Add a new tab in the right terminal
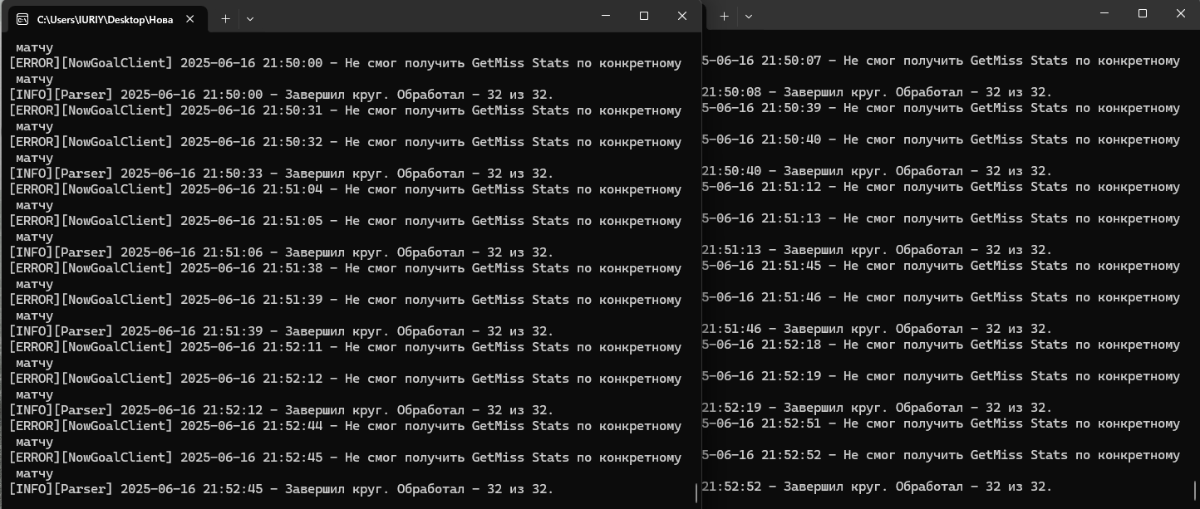 [x=724, y=16]
